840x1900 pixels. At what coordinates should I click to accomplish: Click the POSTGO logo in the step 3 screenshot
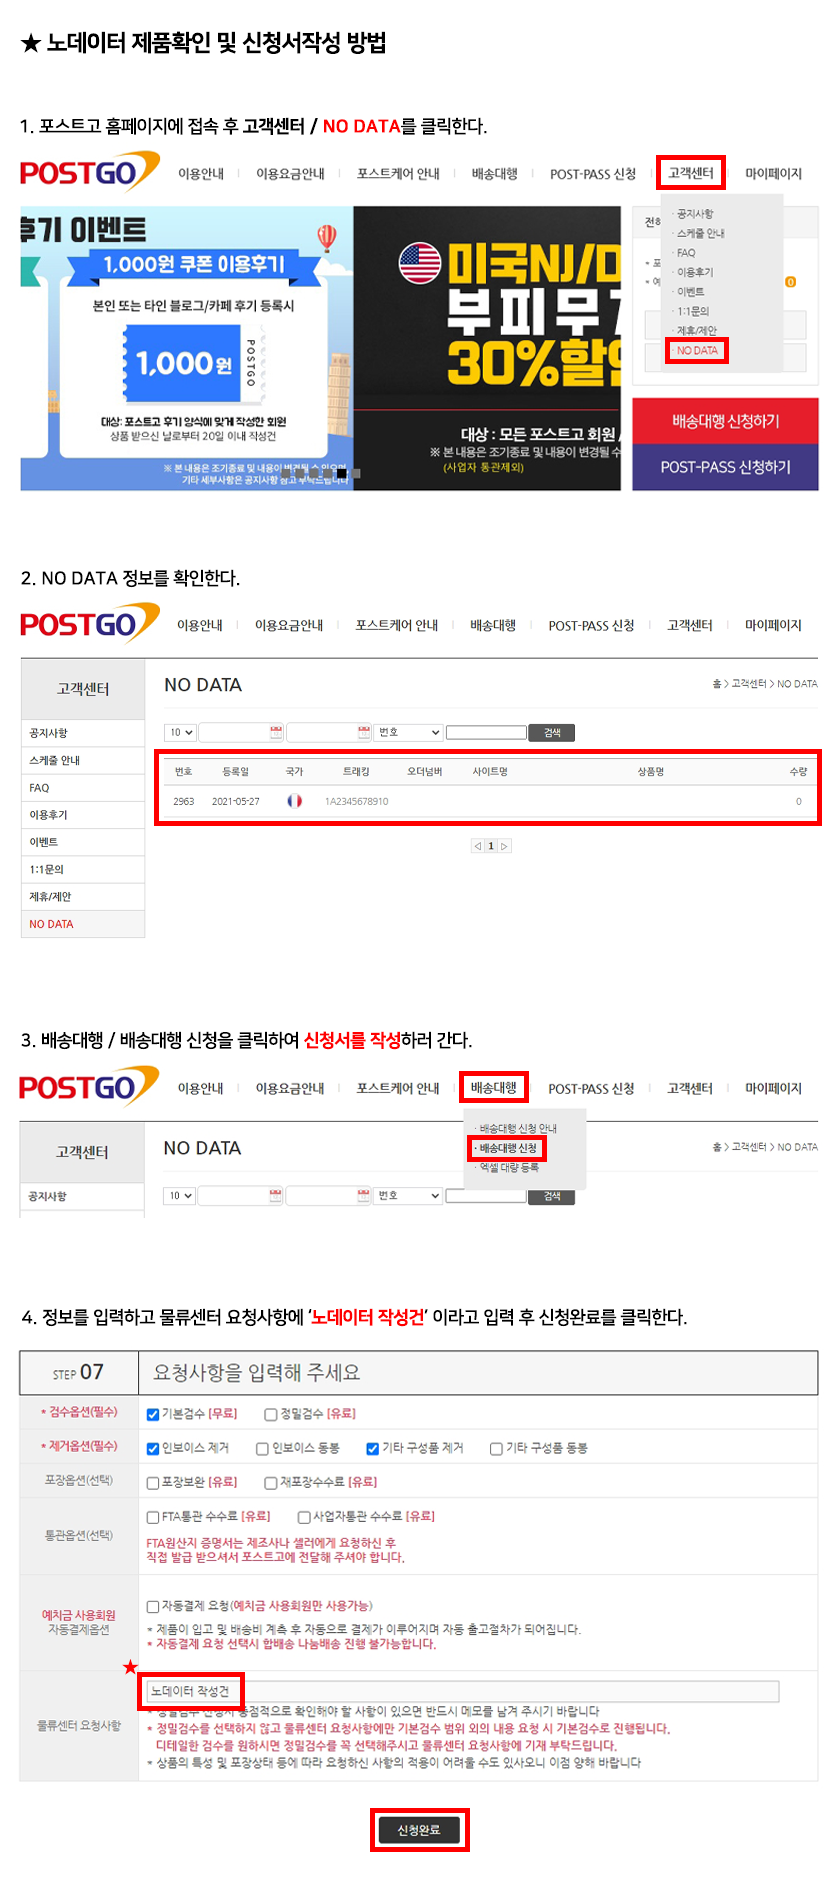pos(89,1087)
